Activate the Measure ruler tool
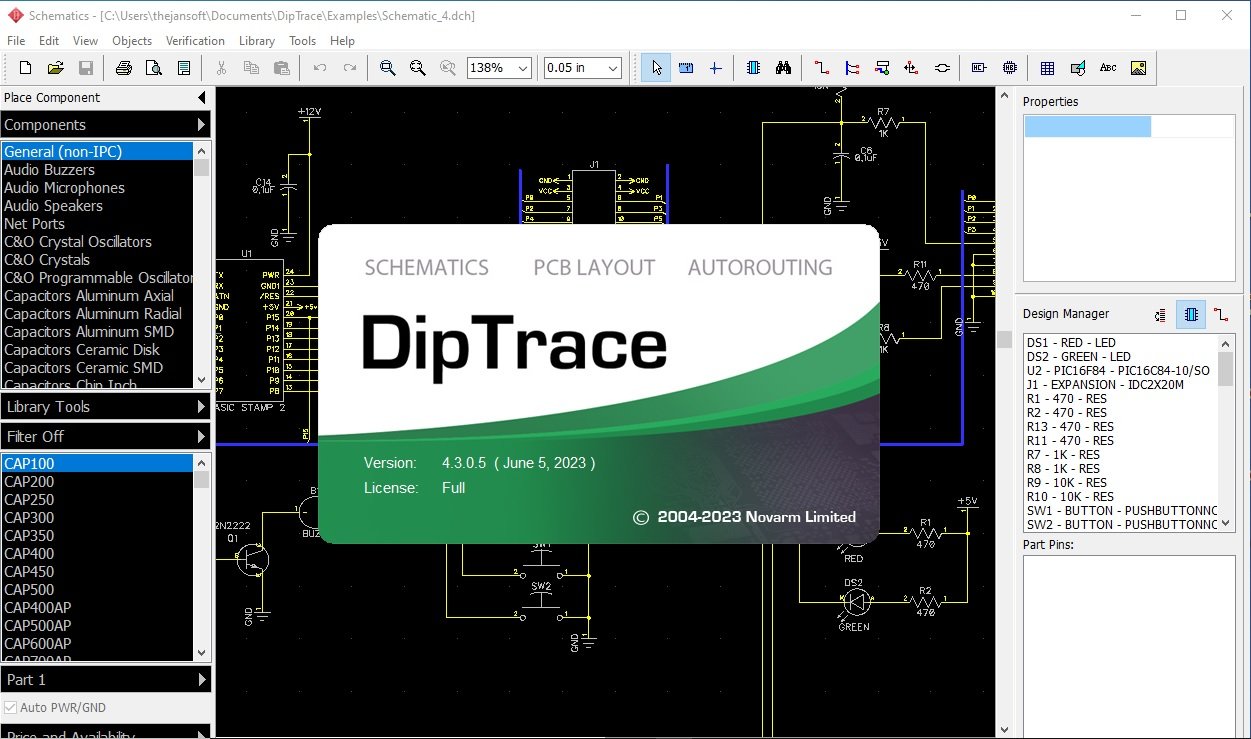Viewport: 1251px width, 739px height. 686,68
